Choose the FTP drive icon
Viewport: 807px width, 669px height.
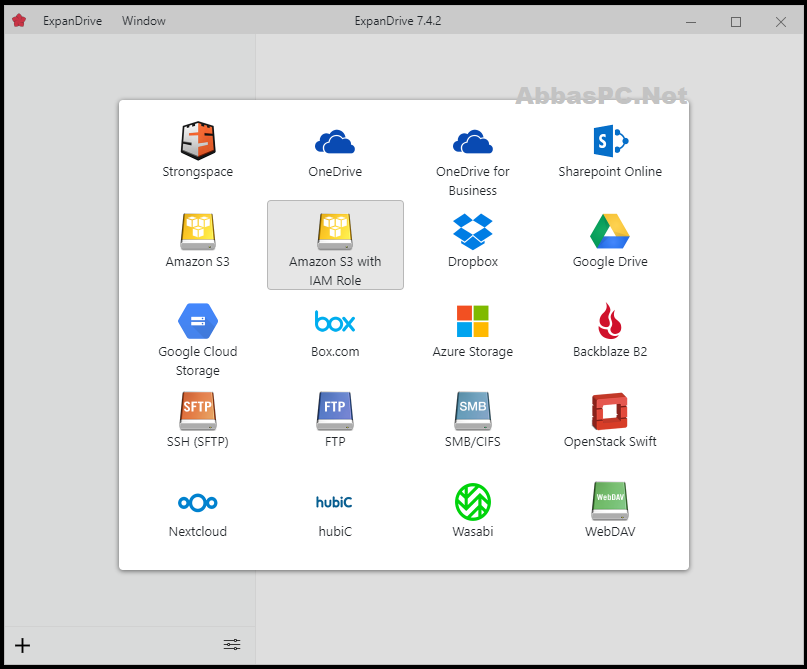coord(335,411)
